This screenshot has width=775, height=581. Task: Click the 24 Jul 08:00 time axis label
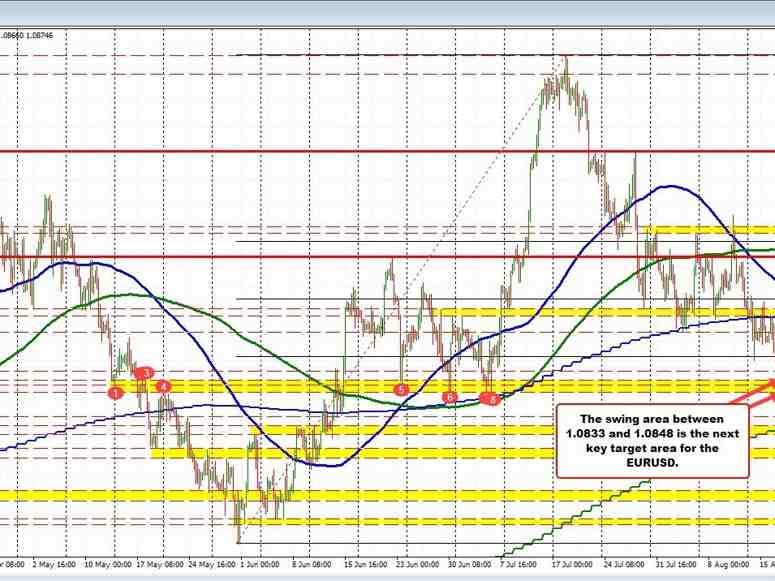coord(624,564)
